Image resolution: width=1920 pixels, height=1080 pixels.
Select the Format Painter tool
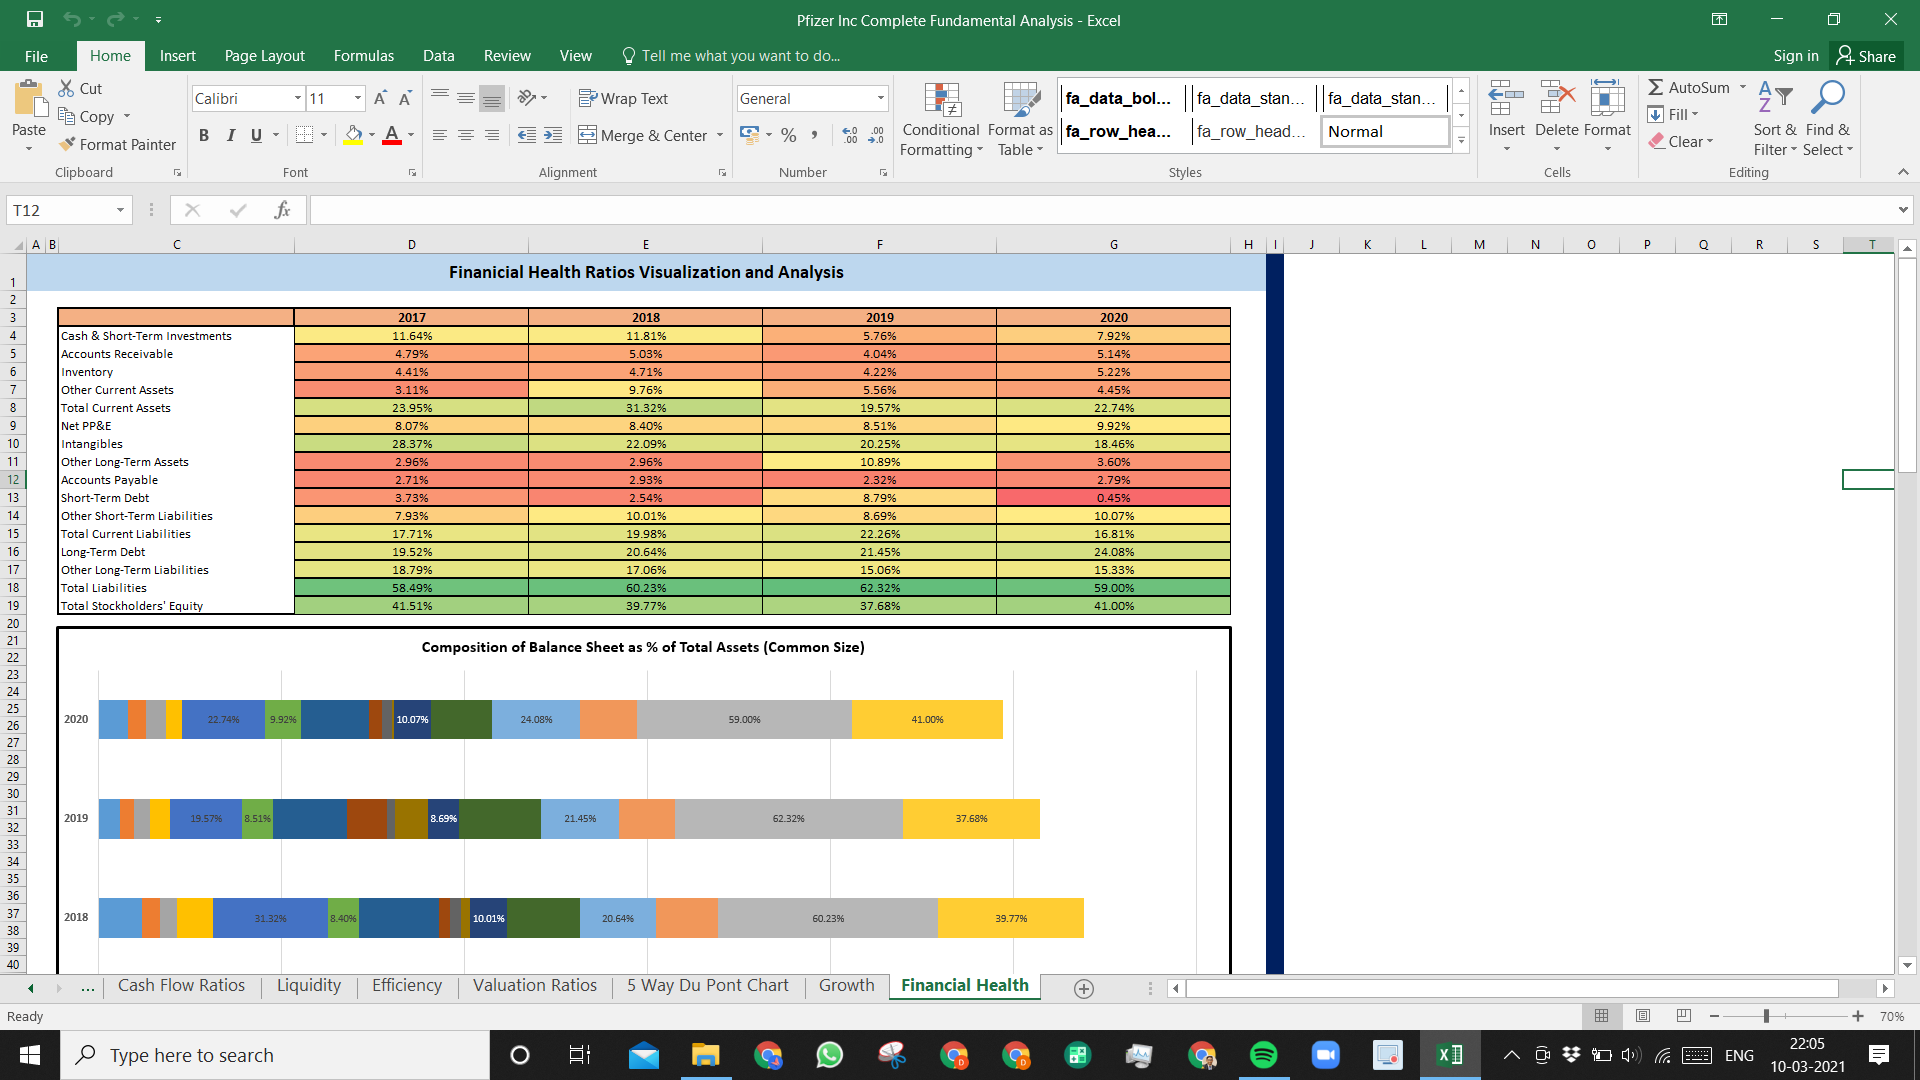117,144
